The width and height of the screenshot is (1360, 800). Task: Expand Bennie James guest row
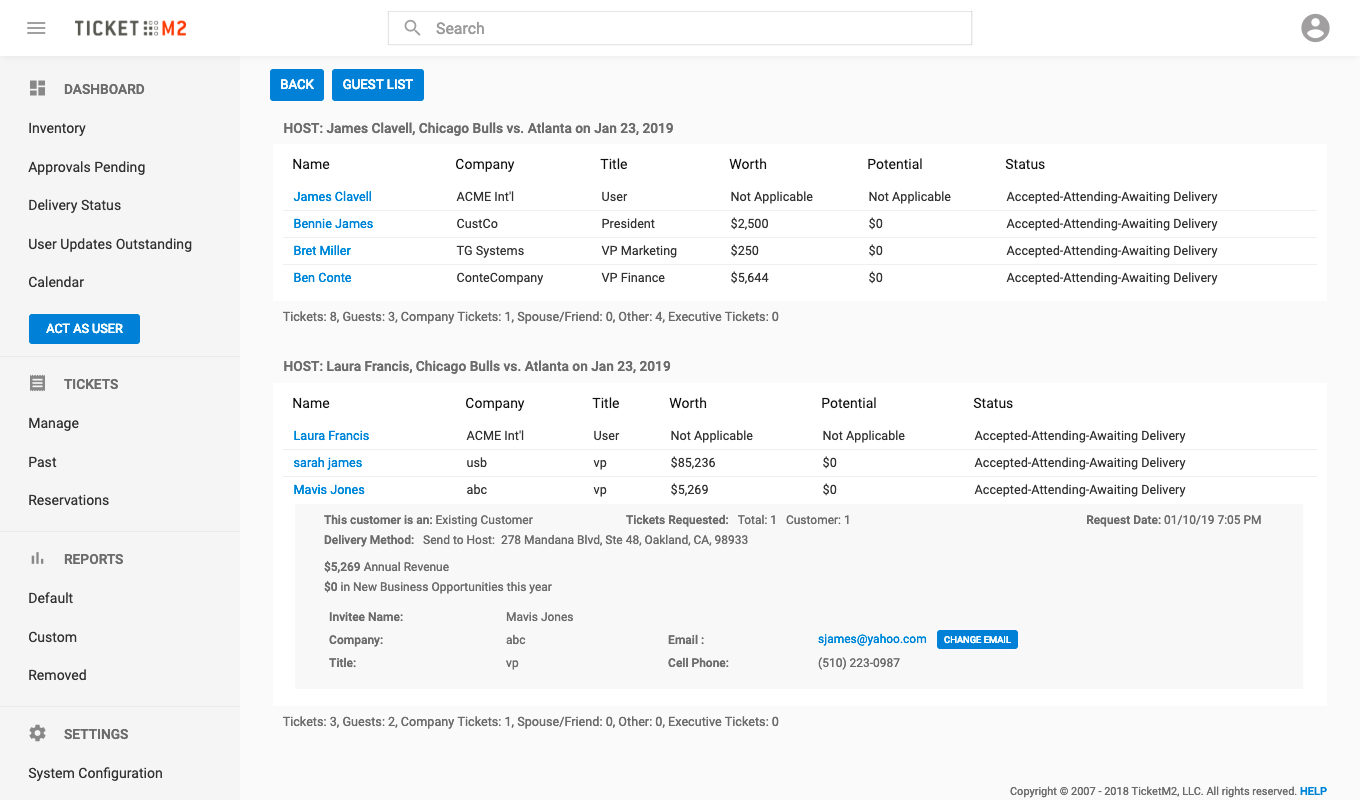[333, 224]
